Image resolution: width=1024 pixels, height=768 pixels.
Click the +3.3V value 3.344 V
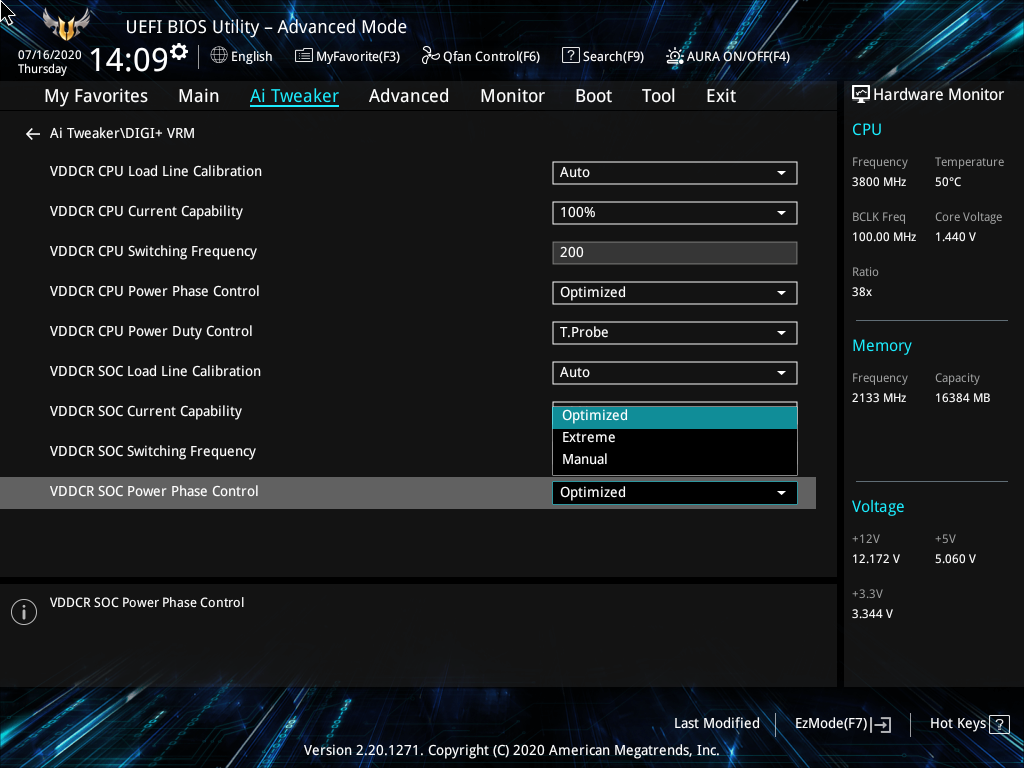pyautogui.click(x=872, y=614)
